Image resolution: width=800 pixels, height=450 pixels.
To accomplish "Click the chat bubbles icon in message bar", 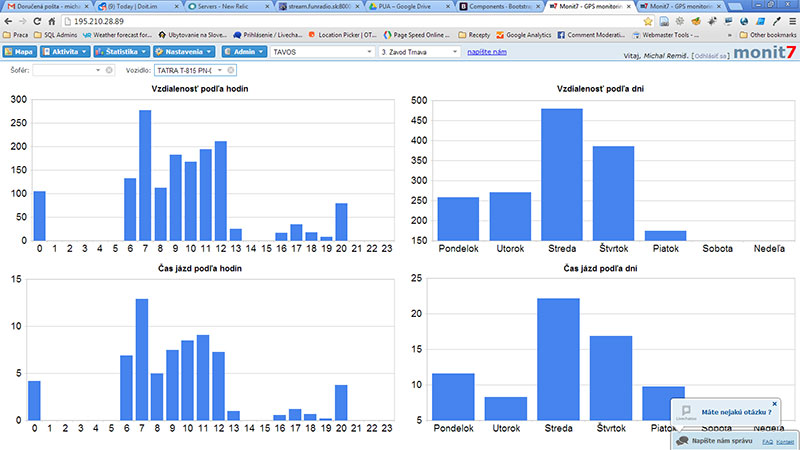I will pyautogui.click(x=680, y=440).
